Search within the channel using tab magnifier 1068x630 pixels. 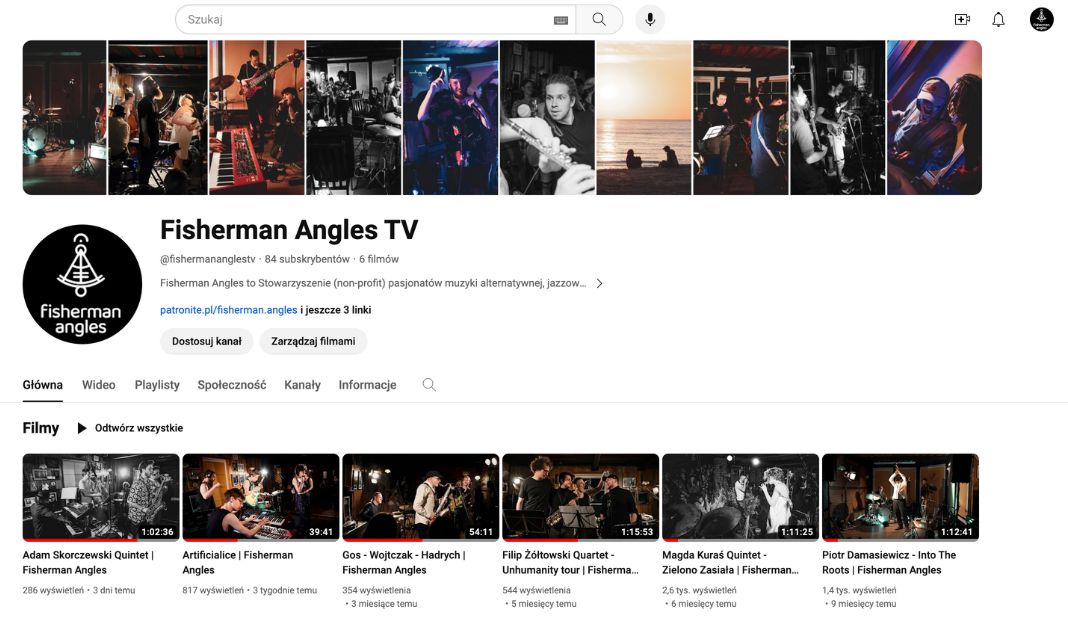(429, 385)
